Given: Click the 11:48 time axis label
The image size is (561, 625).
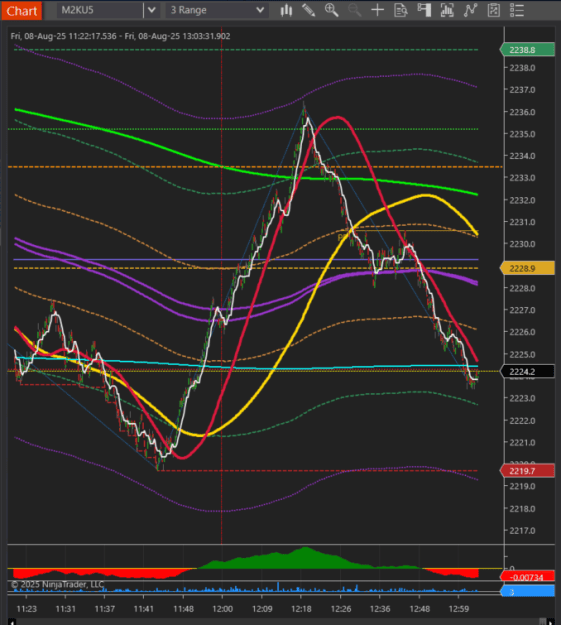Looking at the screenshot, I should point(183,609).
